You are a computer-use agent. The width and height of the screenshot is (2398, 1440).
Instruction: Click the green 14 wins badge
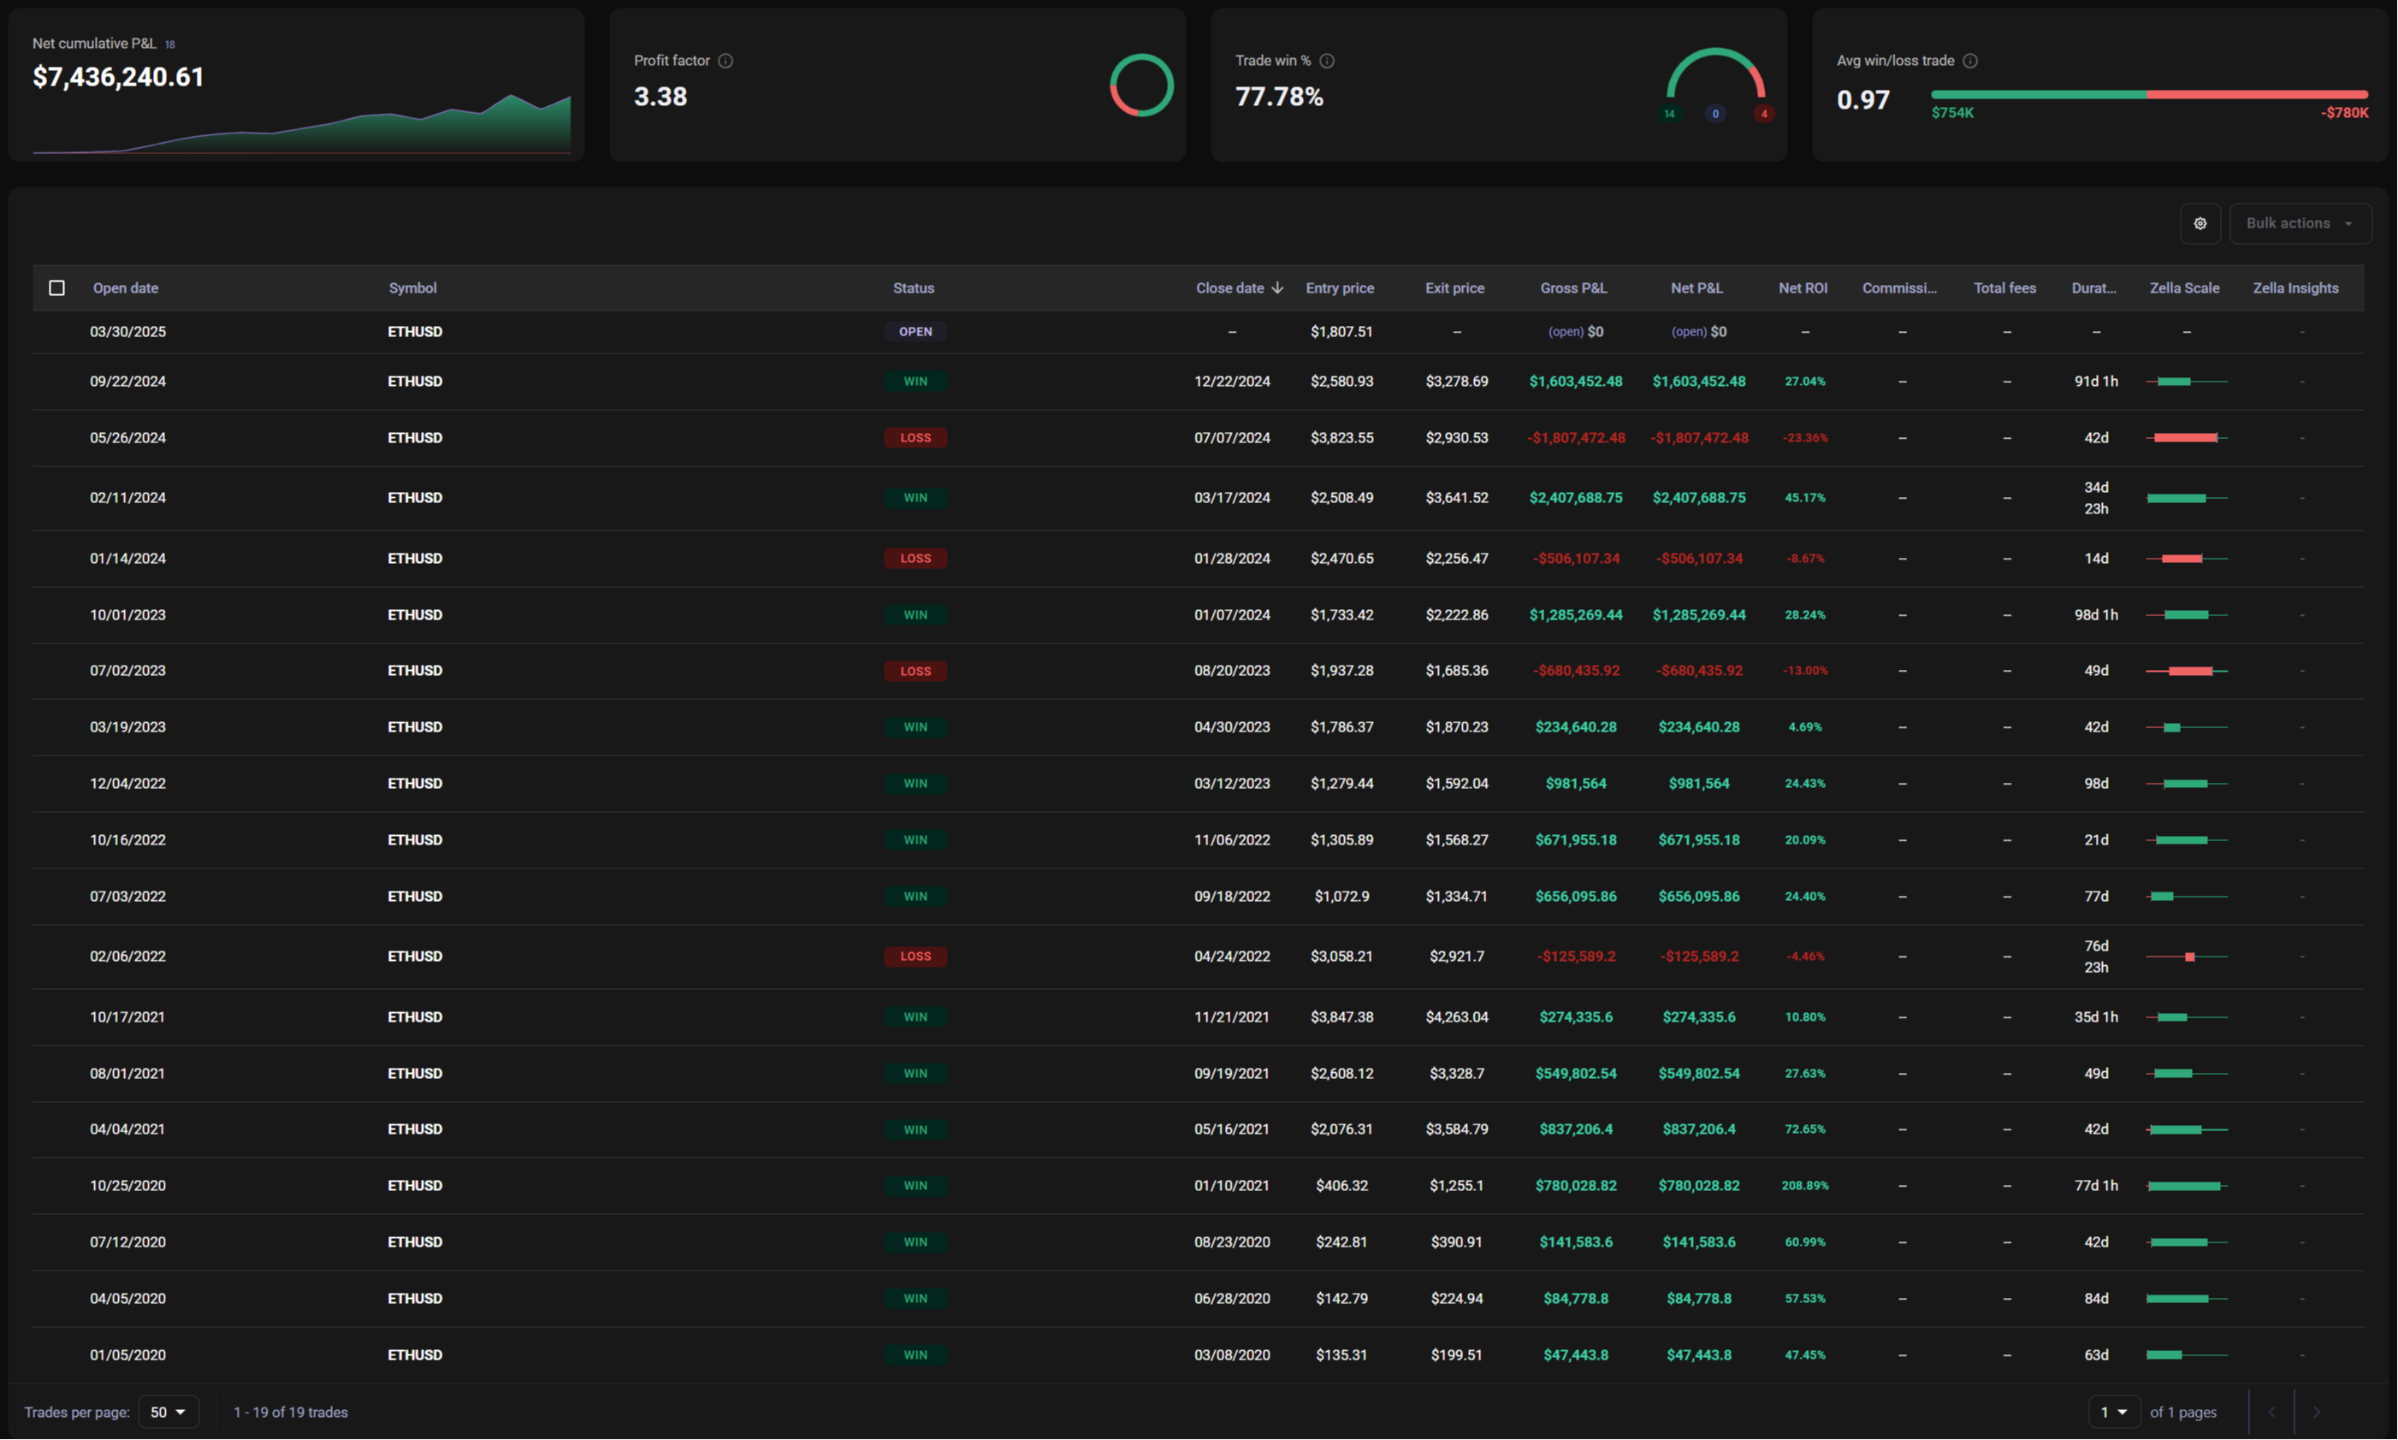(x=1669, y=114)
